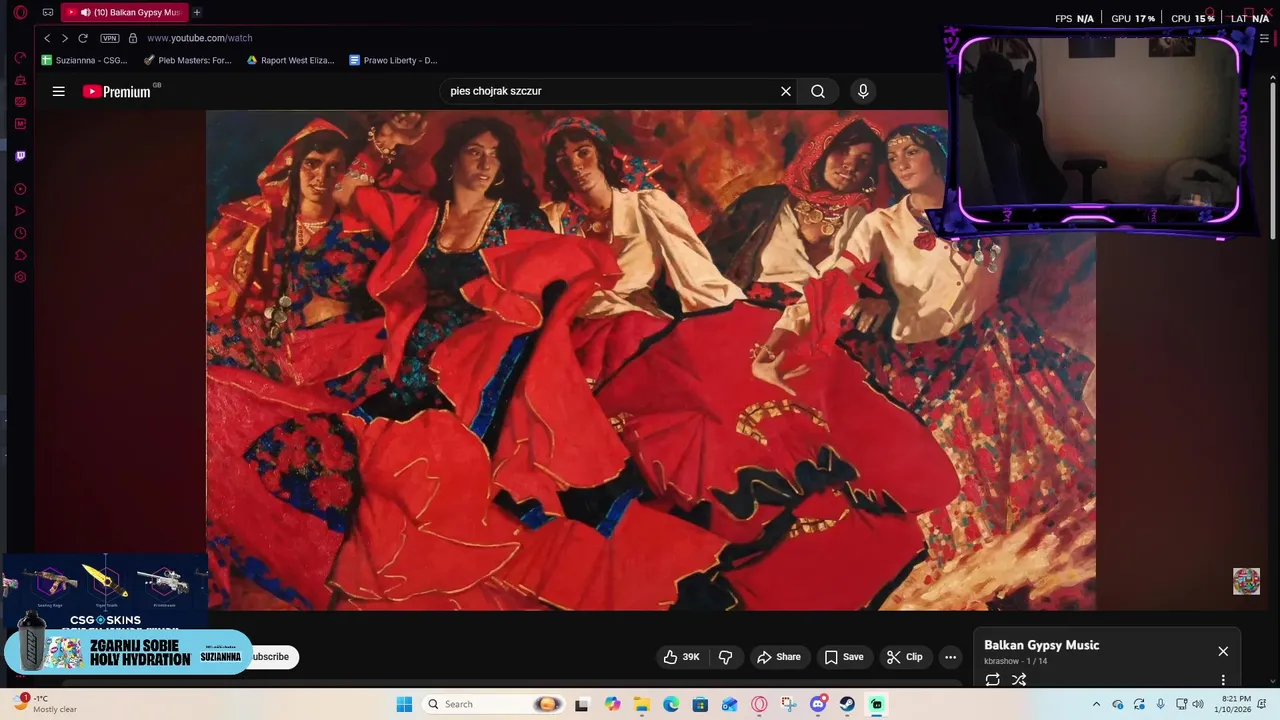The width and height of the screenshot is (1280, 720).
Task: Open Task View on the taskbar
Action: 582,704
